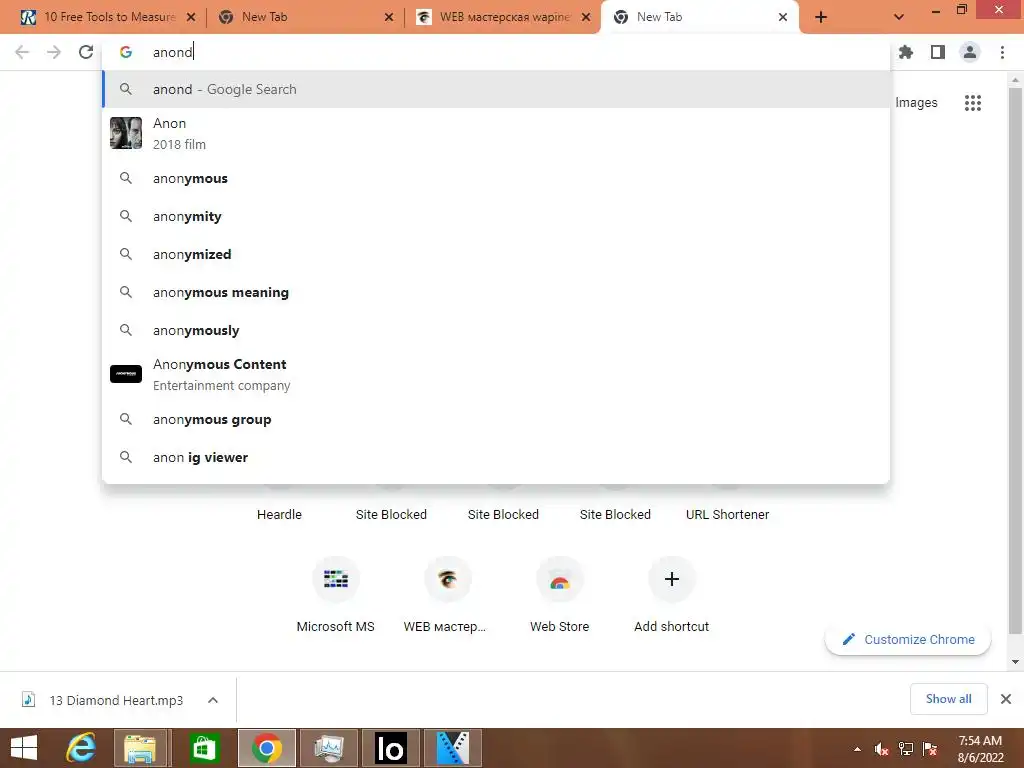Choose the 'anonymity' suggestion
1024x768 pixels.
pyautogui.click(x=496, y=216)
